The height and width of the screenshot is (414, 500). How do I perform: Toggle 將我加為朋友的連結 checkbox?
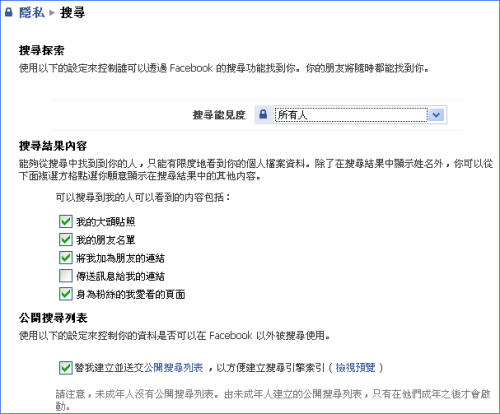(66, 258)
